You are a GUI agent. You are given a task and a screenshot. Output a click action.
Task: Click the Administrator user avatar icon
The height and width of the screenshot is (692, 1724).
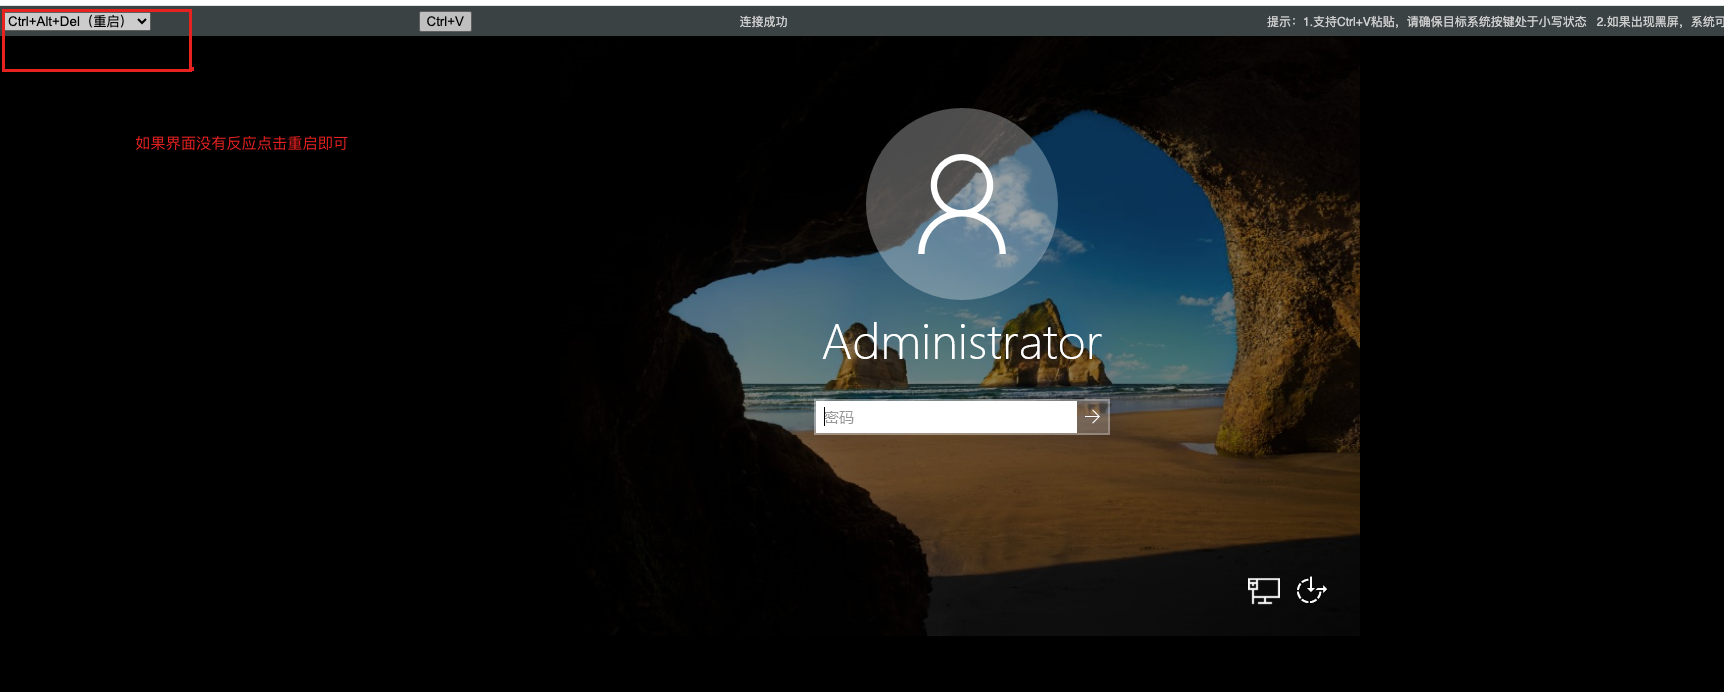coord(962,204)
